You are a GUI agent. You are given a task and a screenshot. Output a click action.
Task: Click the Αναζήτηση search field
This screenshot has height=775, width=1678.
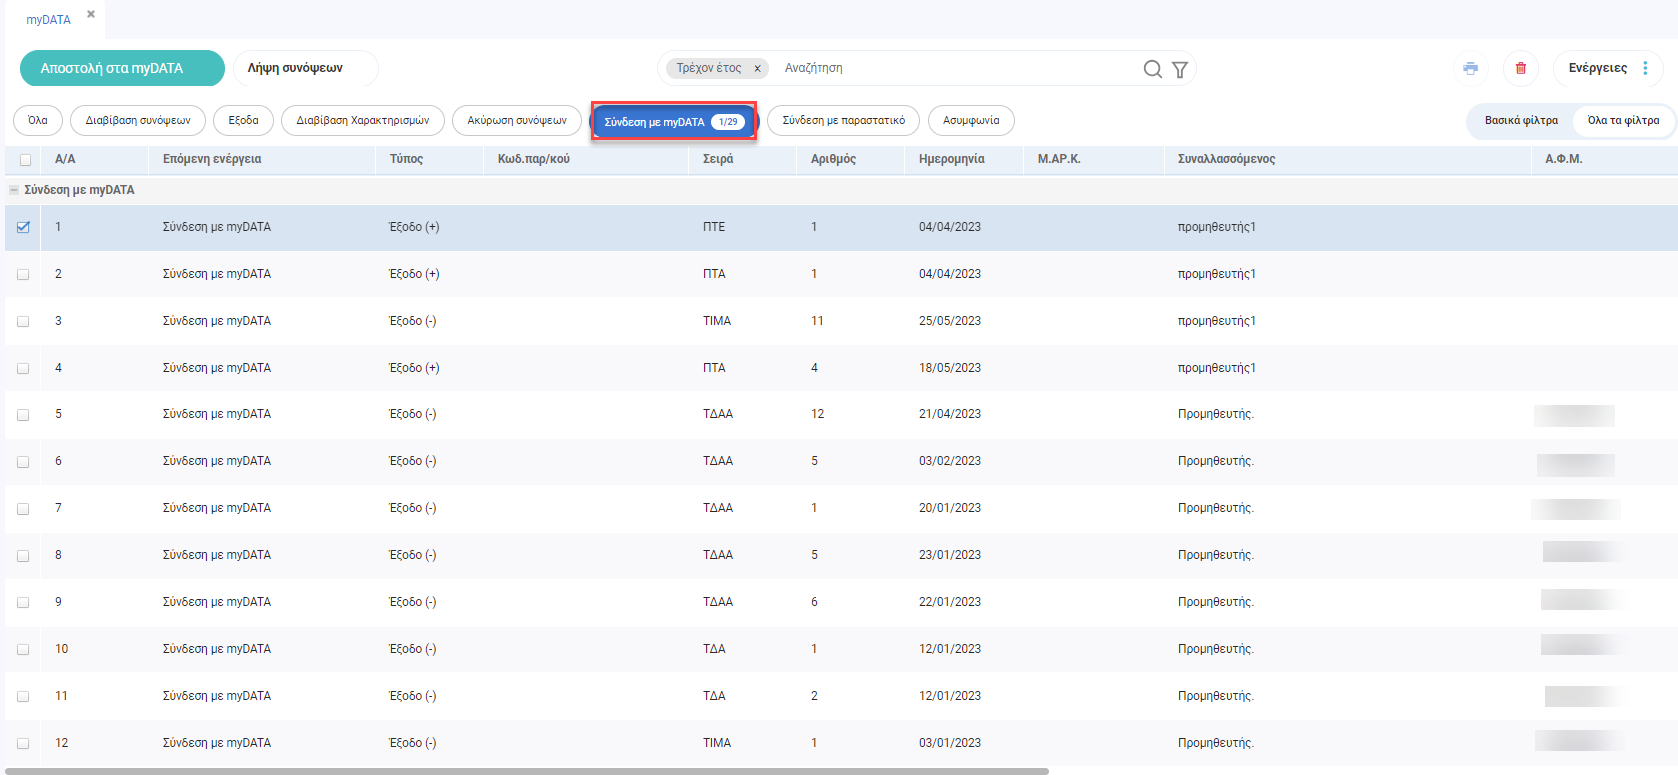[x=950, y=68]
